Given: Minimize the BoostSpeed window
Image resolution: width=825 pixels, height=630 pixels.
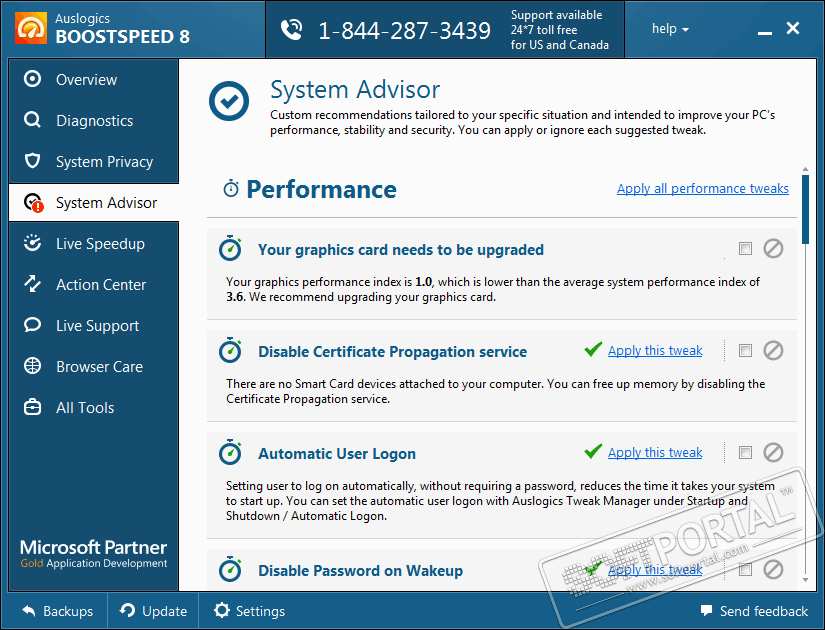Looking at the screenshot, I should click(x=764, y=31).
